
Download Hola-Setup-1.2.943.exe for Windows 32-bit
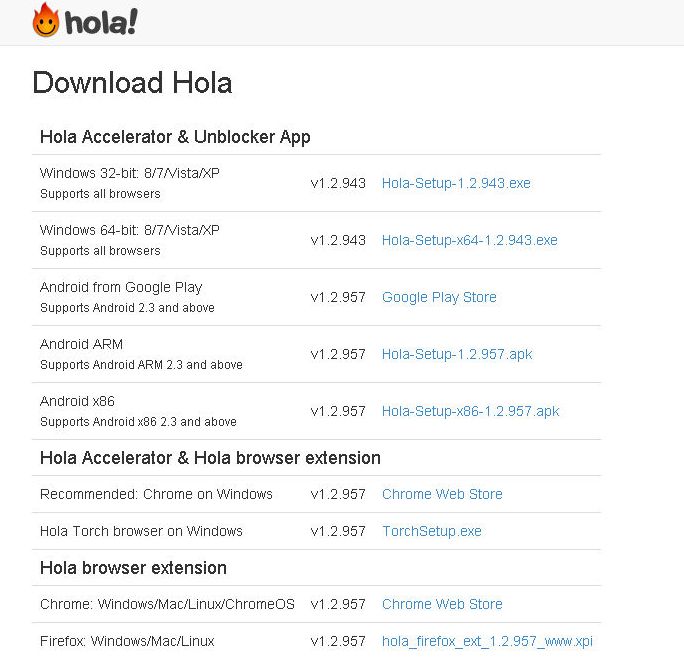(x=456, y=183)
